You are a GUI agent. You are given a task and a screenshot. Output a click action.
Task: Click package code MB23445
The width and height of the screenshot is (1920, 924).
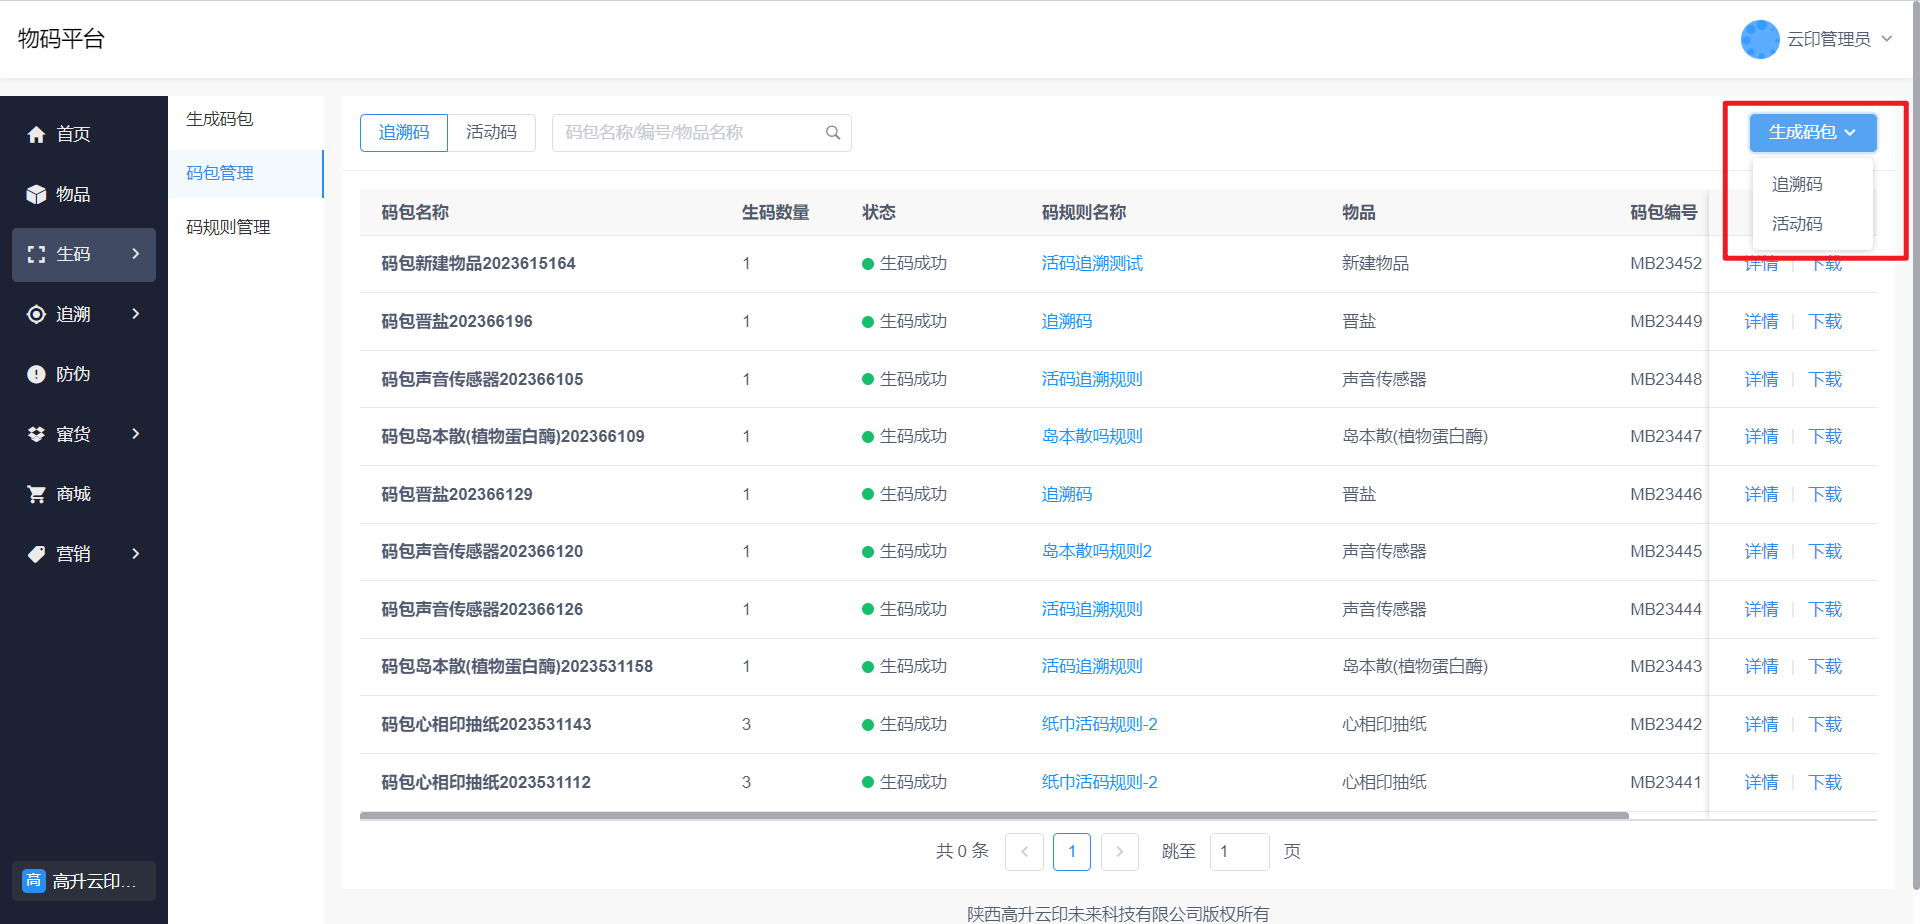[x=1666, y=552]
